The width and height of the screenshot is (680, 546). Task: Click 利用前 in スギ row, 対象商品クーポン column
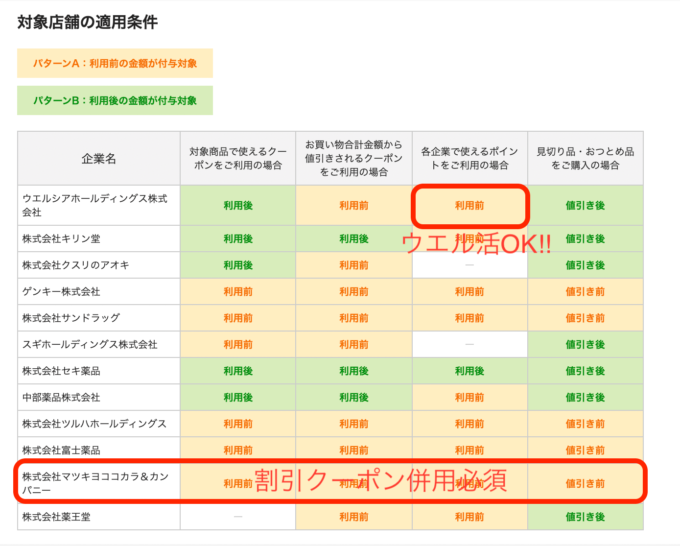click(x=238, y=344)
